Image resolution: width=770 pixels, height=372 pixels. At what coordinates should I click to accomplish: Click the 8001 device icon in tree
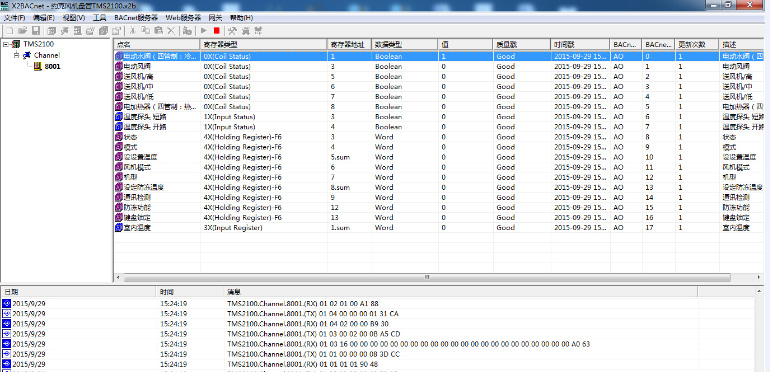pos(38,66)
